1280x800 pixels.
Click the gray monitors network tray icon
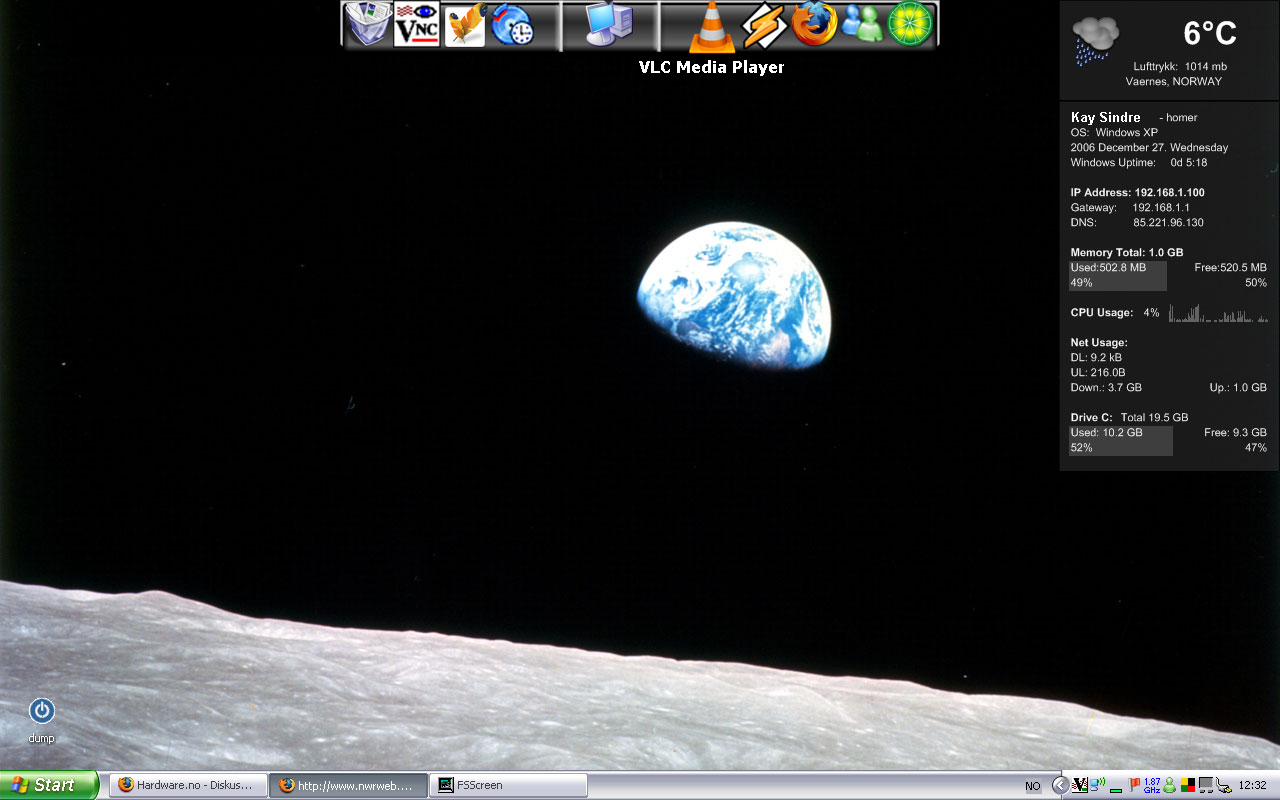(x=1206, y=785)
